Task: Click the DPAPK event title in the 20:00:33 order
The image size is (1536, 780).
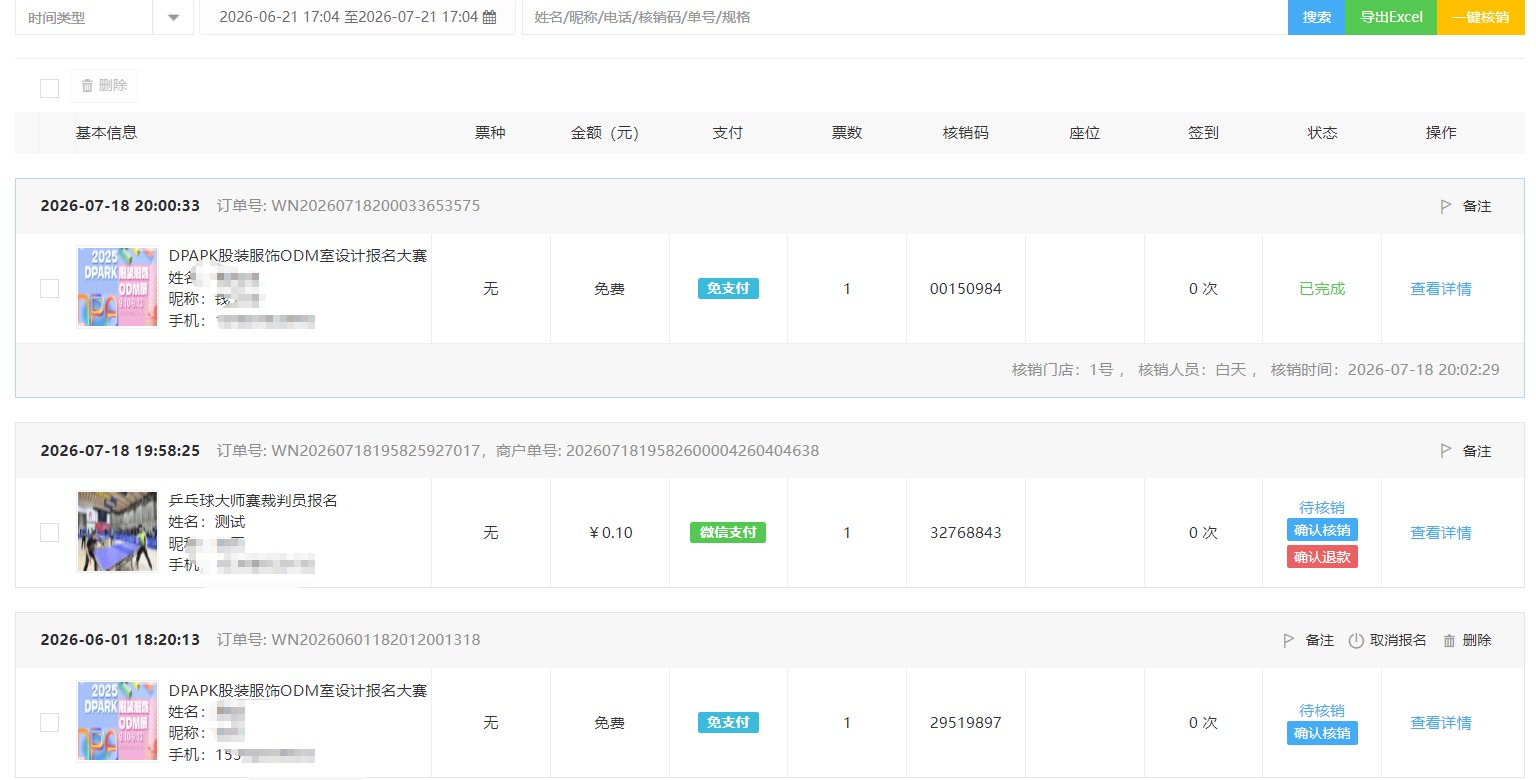Action: coord(298,256)
